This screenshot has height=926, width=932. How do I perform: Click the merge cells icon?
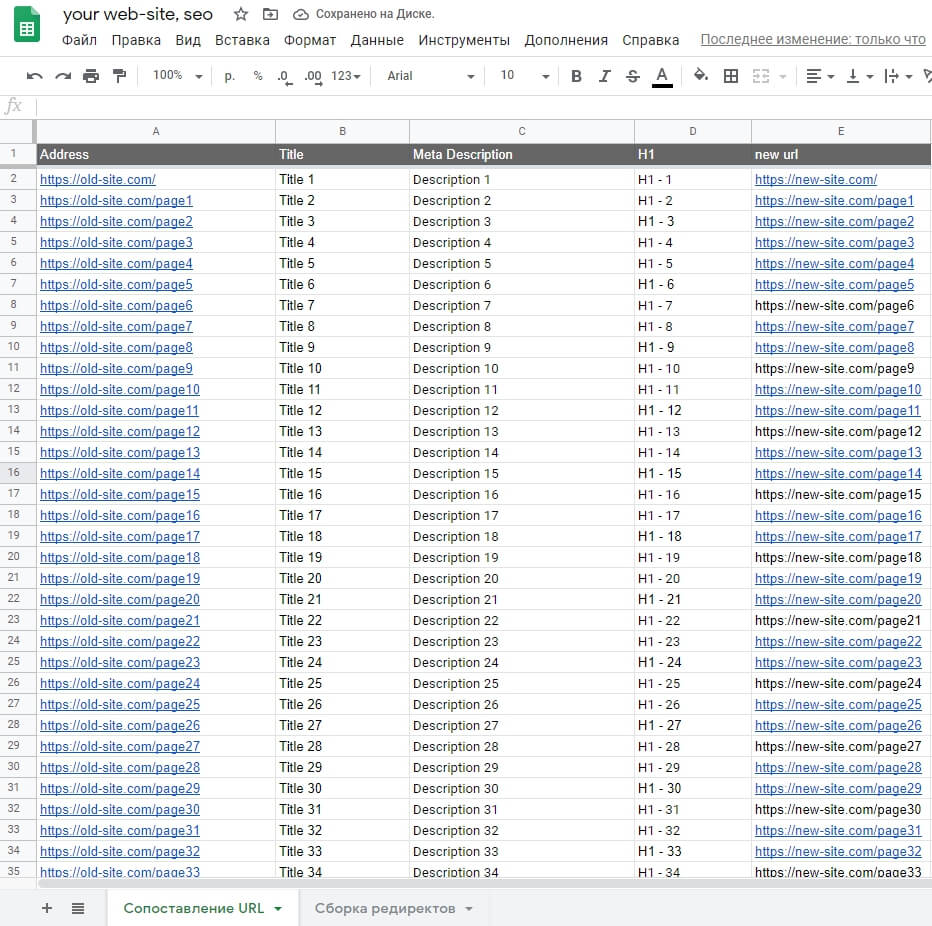tap(761, 76)
